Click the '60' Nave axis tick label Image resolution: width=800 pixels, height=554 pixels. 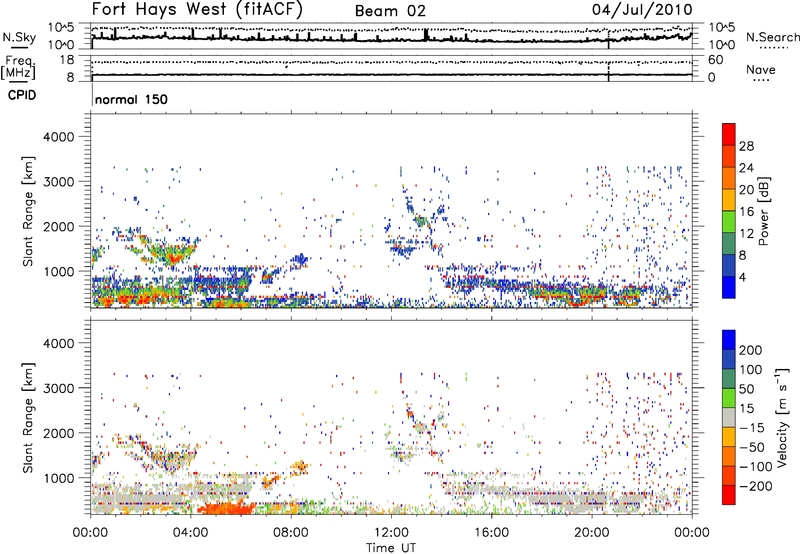pyautogui.click(x=715, y=60)
